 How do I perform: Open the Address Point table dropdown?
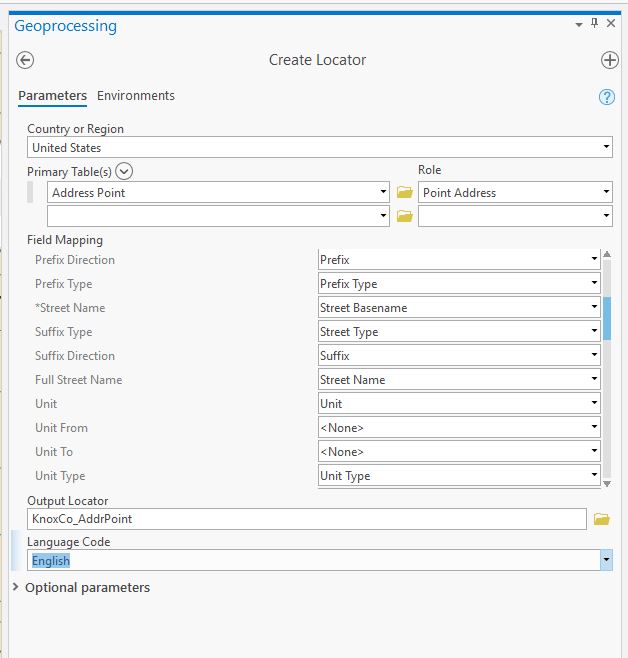click(x=384, y=192)
